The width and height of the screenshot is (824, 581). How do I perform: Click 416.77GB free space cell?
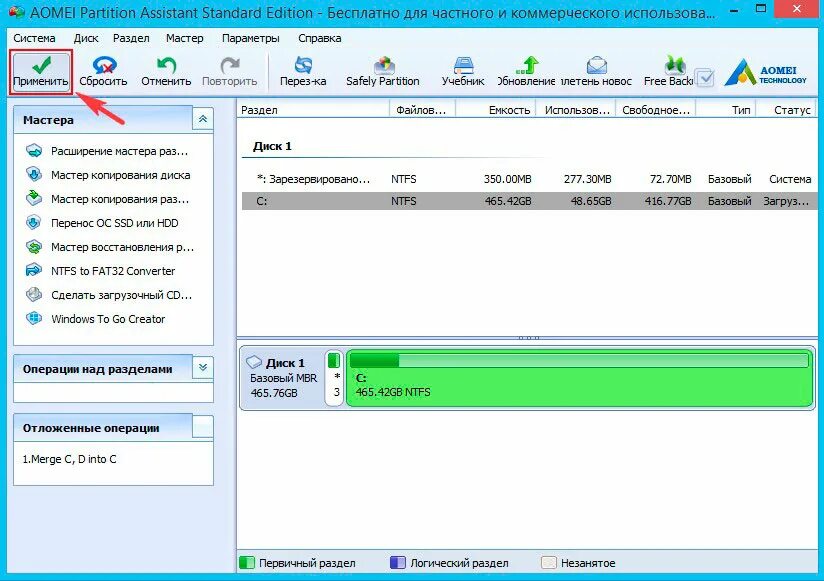click(x=668, y=201)
